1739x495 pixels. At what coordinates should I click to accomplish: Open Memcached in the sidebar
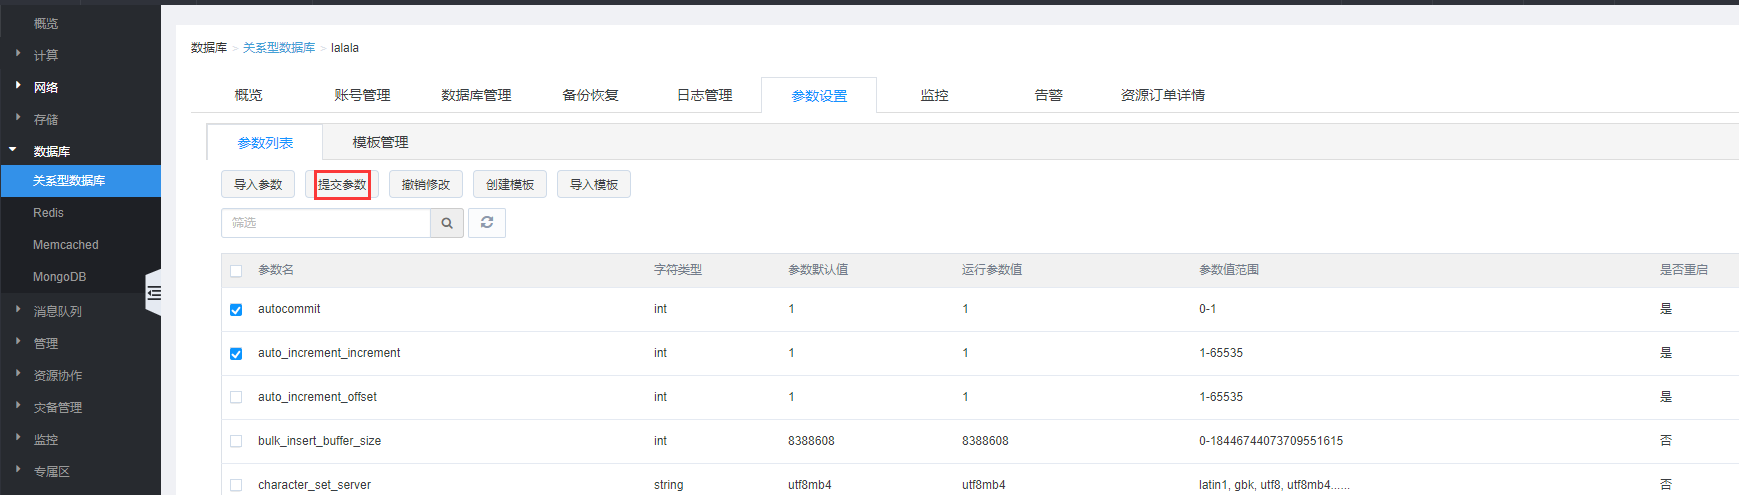click(66, 245)
